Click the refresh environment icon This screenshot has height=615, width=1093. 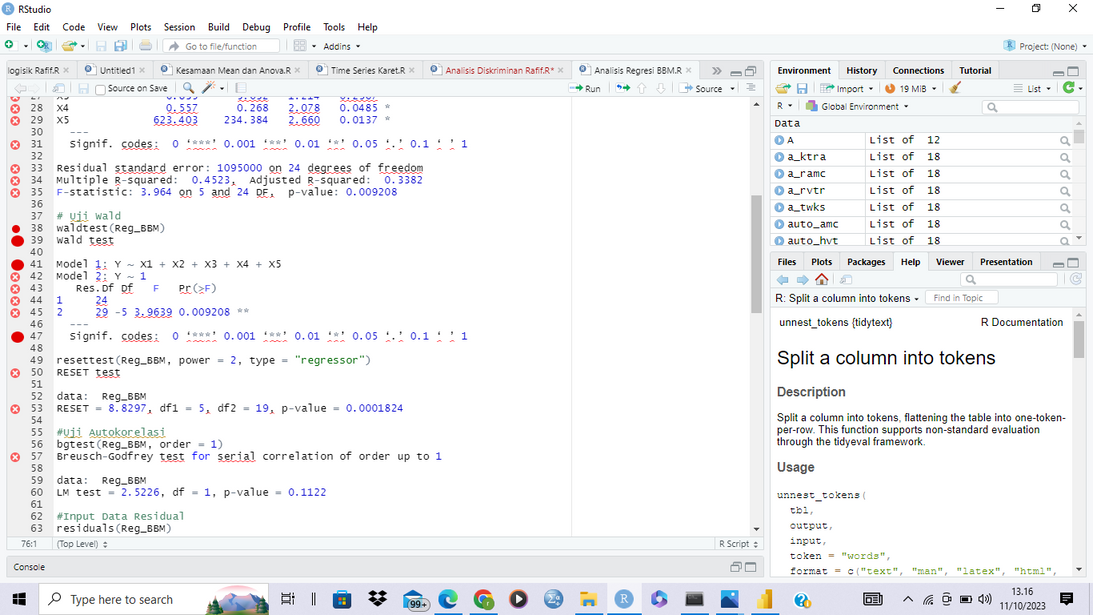pyautogui.click(x=1069, y=88)
